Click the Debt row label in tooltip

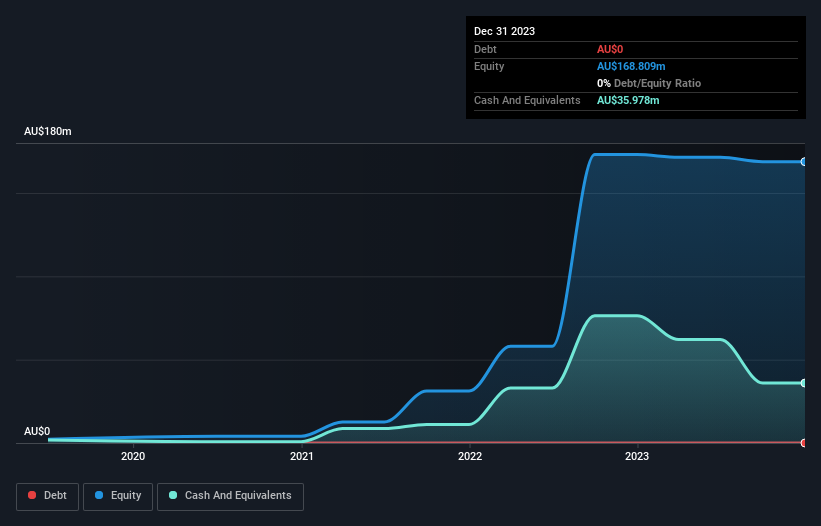(x=485, y=49)
